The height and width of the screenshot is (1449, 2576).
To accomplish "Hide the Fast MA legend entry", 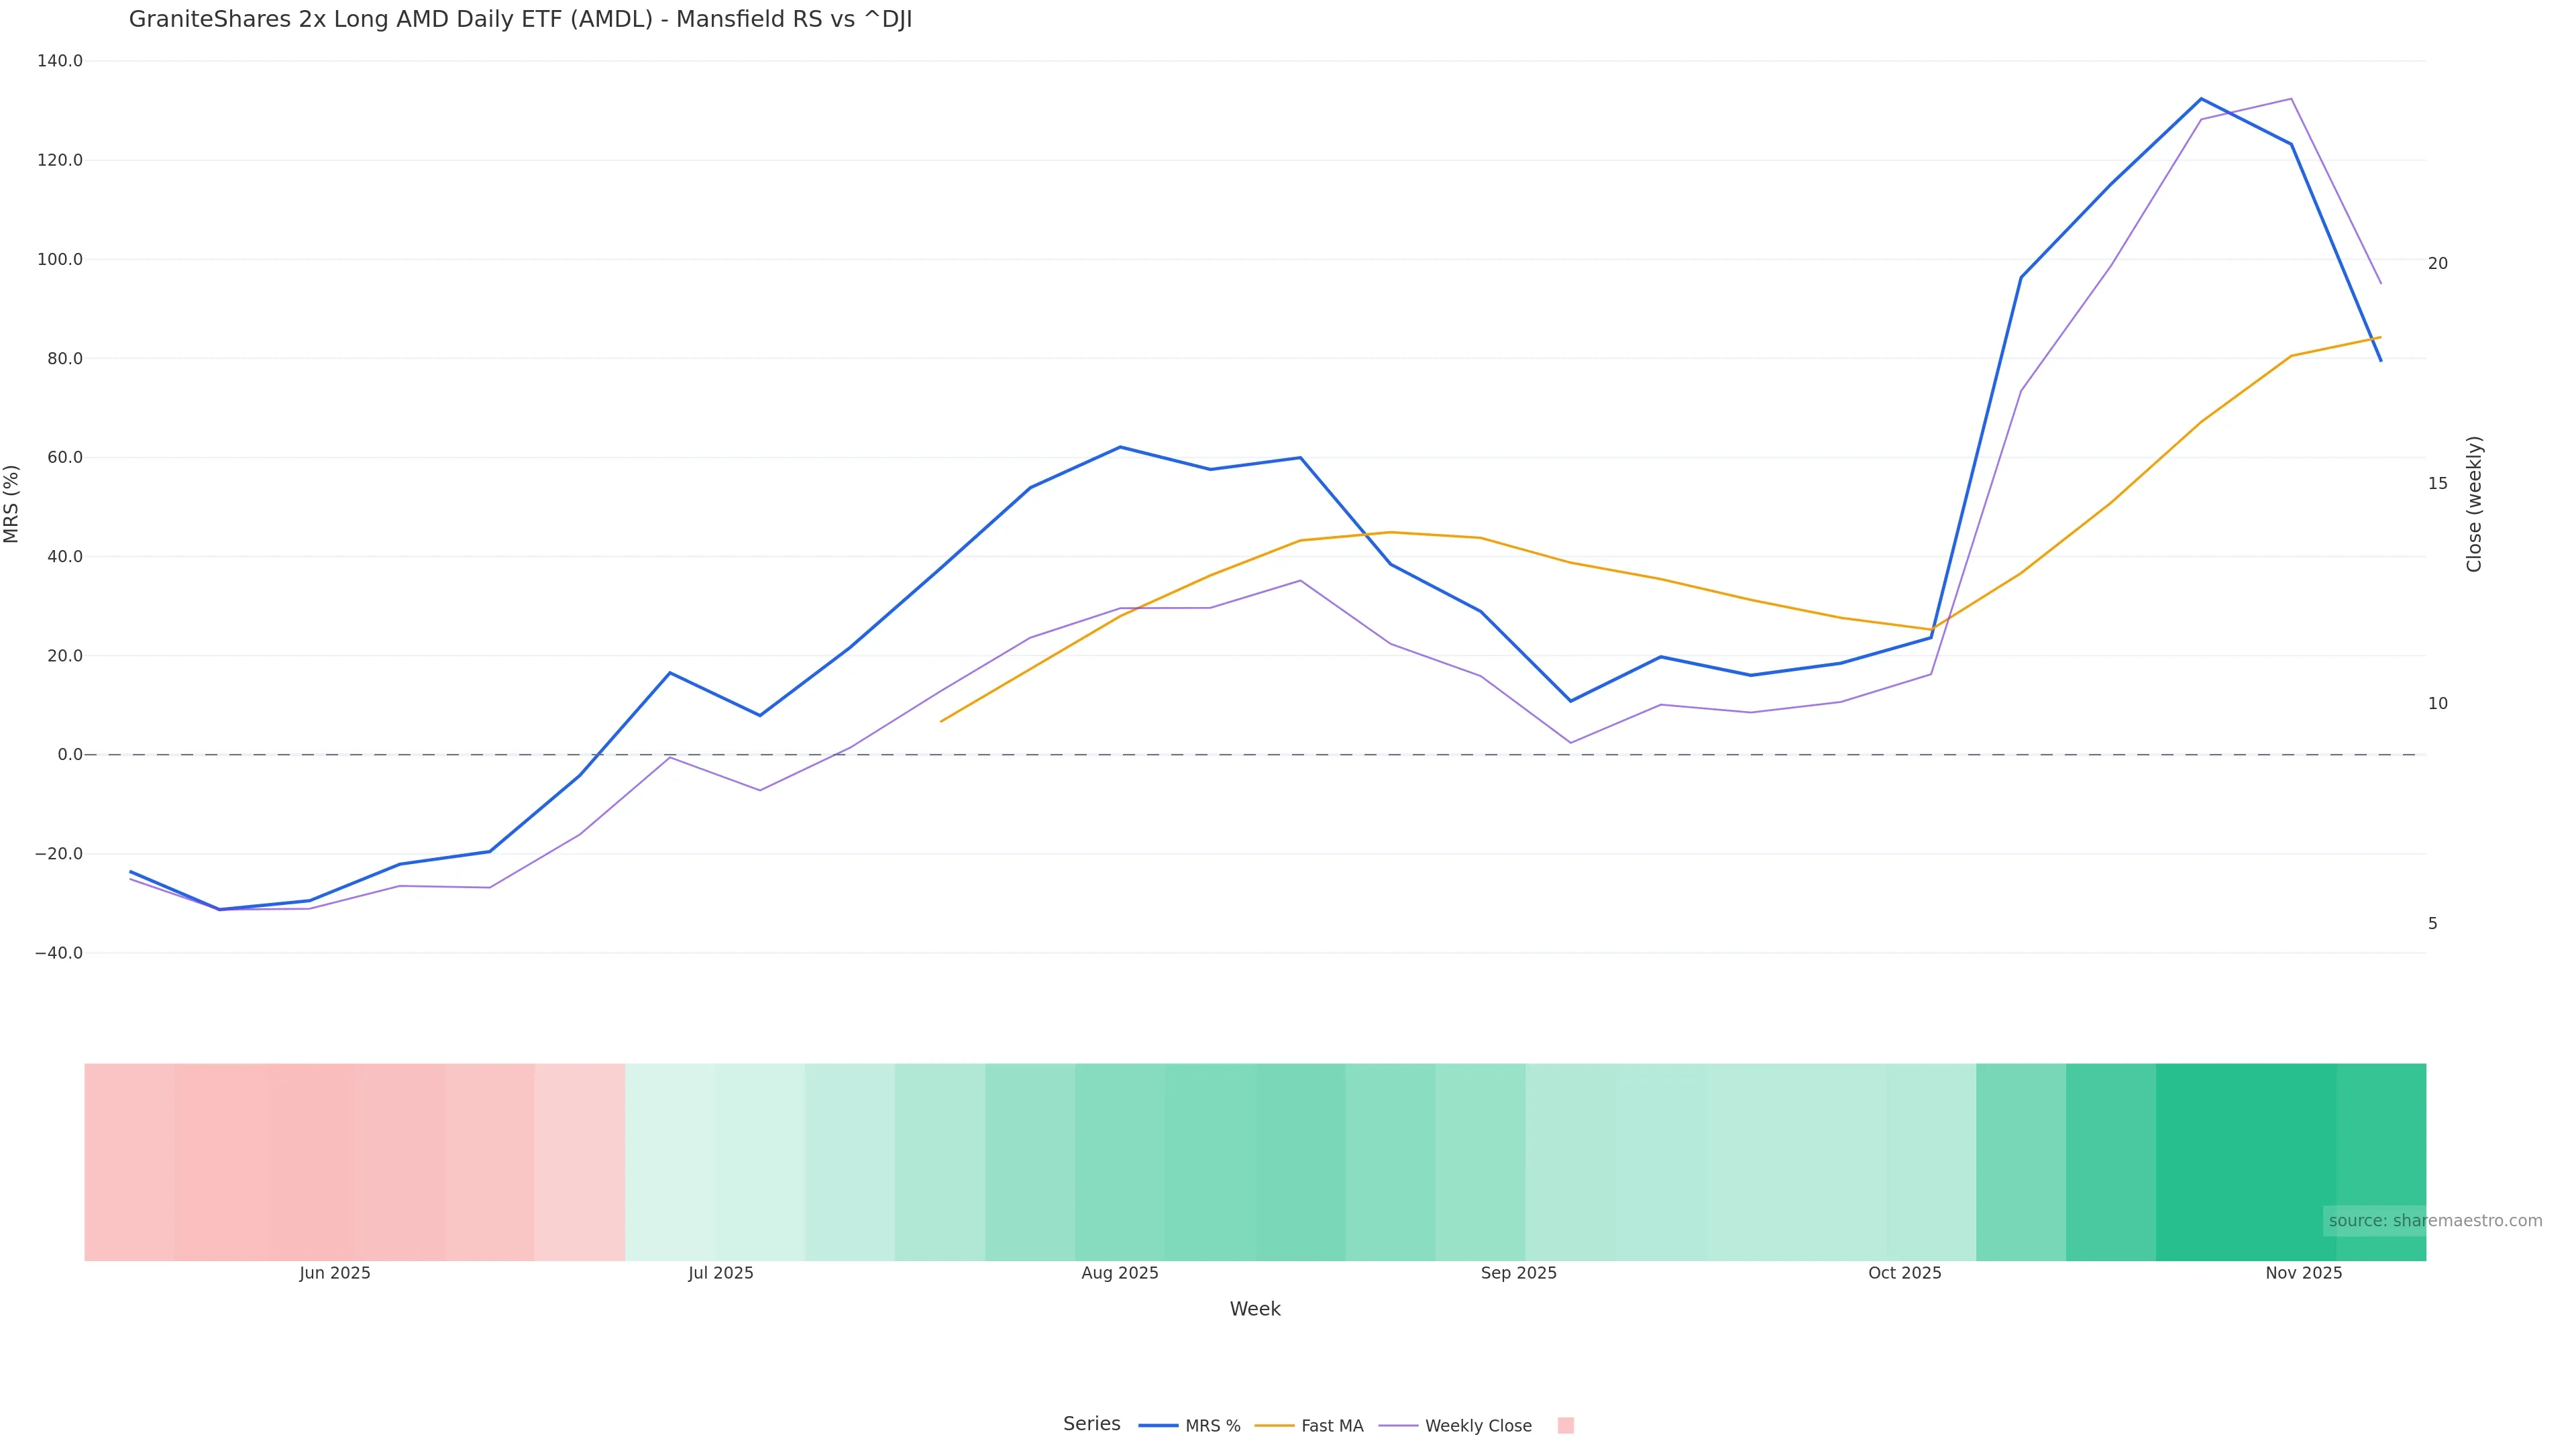I will point(1309,1426).
